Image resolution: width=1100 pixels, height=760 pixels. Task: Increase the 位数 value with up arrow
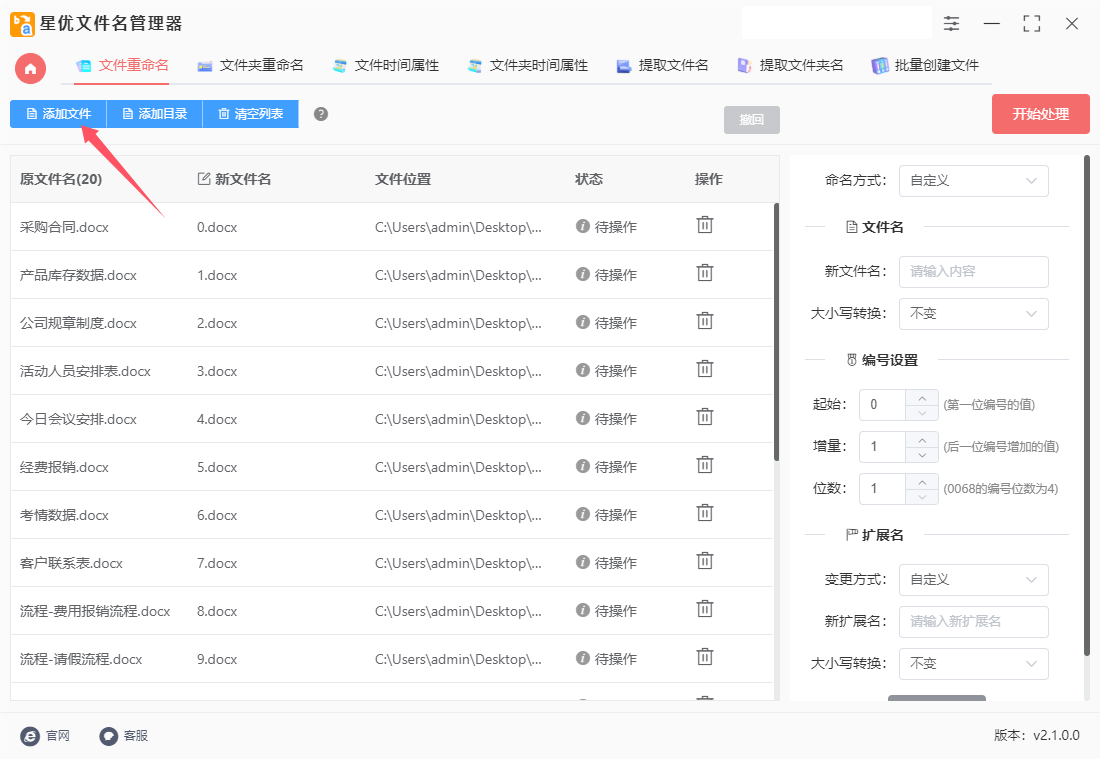[922, 481]
